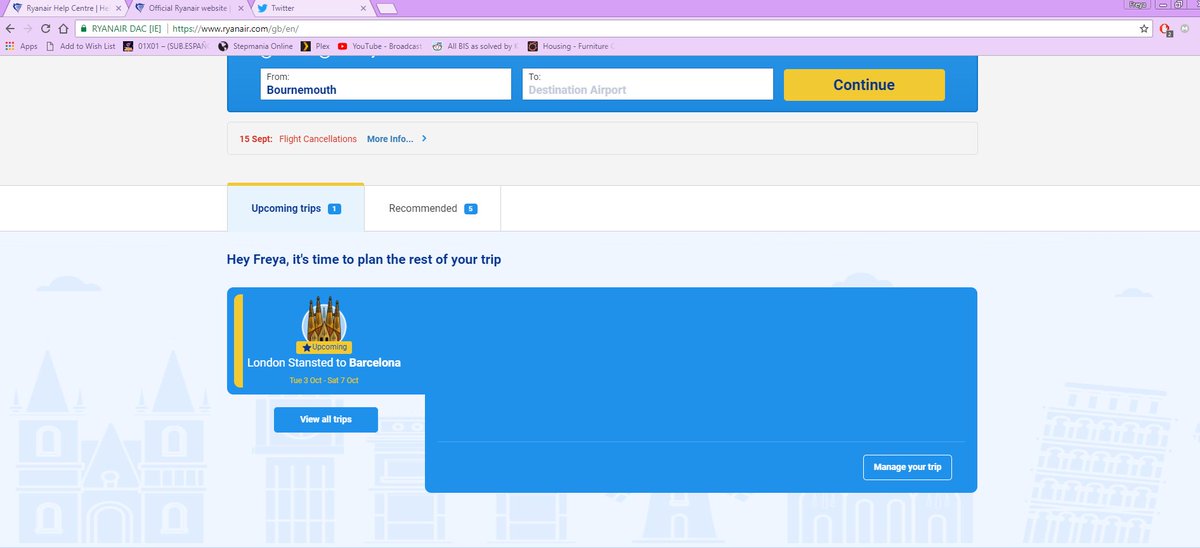
Task: Click the Freya profile button in title bar
Action: click(x=1138, y=5)
